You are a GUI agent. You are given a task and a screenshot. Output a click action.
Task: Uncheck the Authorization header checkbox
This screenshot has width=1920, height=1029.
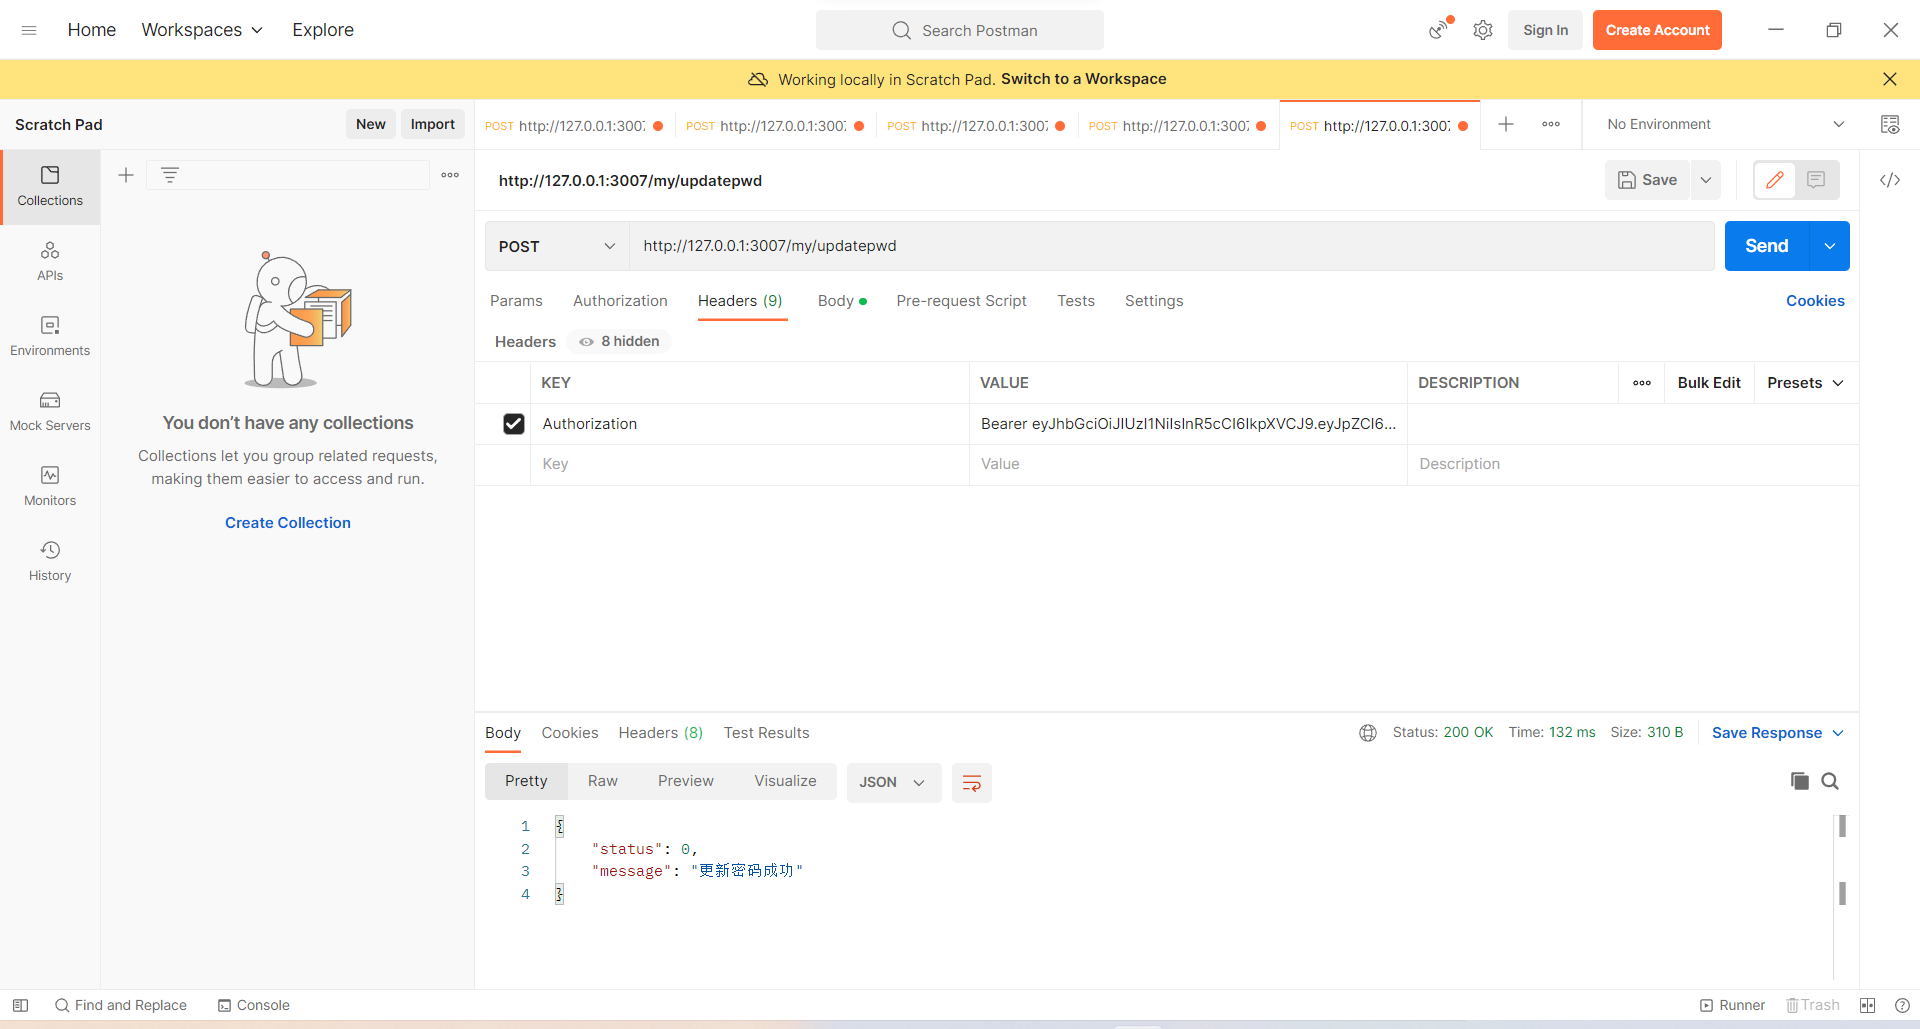(x=514, y=424)
